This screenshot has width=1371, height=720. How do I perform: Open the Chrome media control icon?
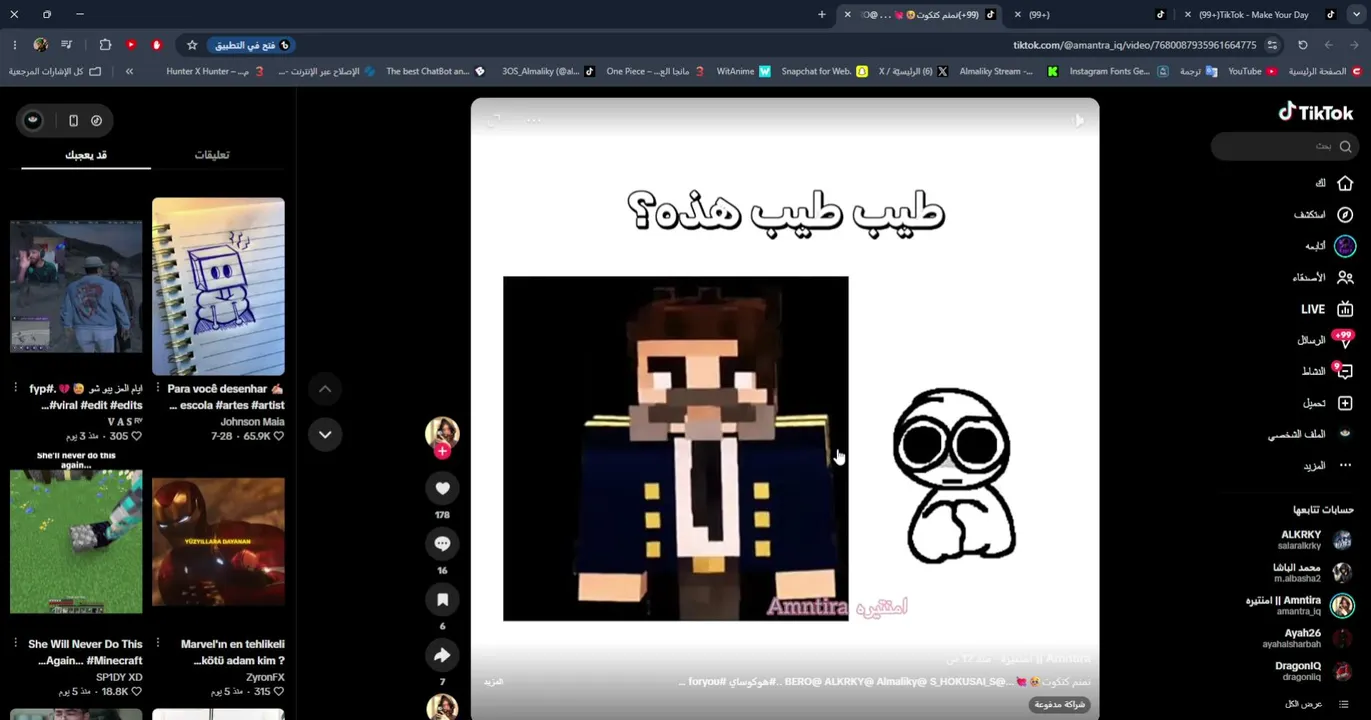[66, 45]
